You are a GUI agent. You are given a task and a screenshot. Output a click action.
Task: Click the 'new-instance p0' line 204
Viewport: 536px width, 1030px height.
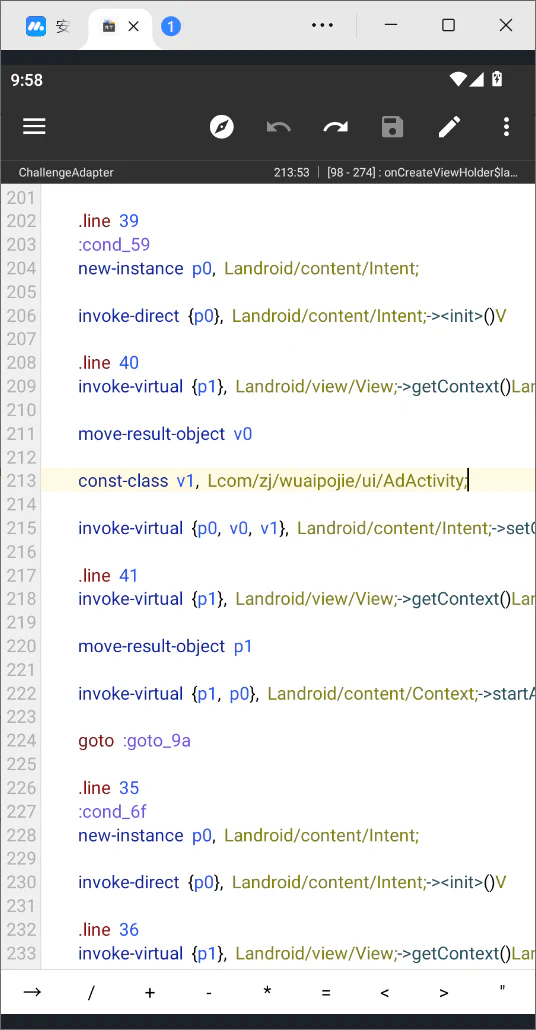click(248, 269)
